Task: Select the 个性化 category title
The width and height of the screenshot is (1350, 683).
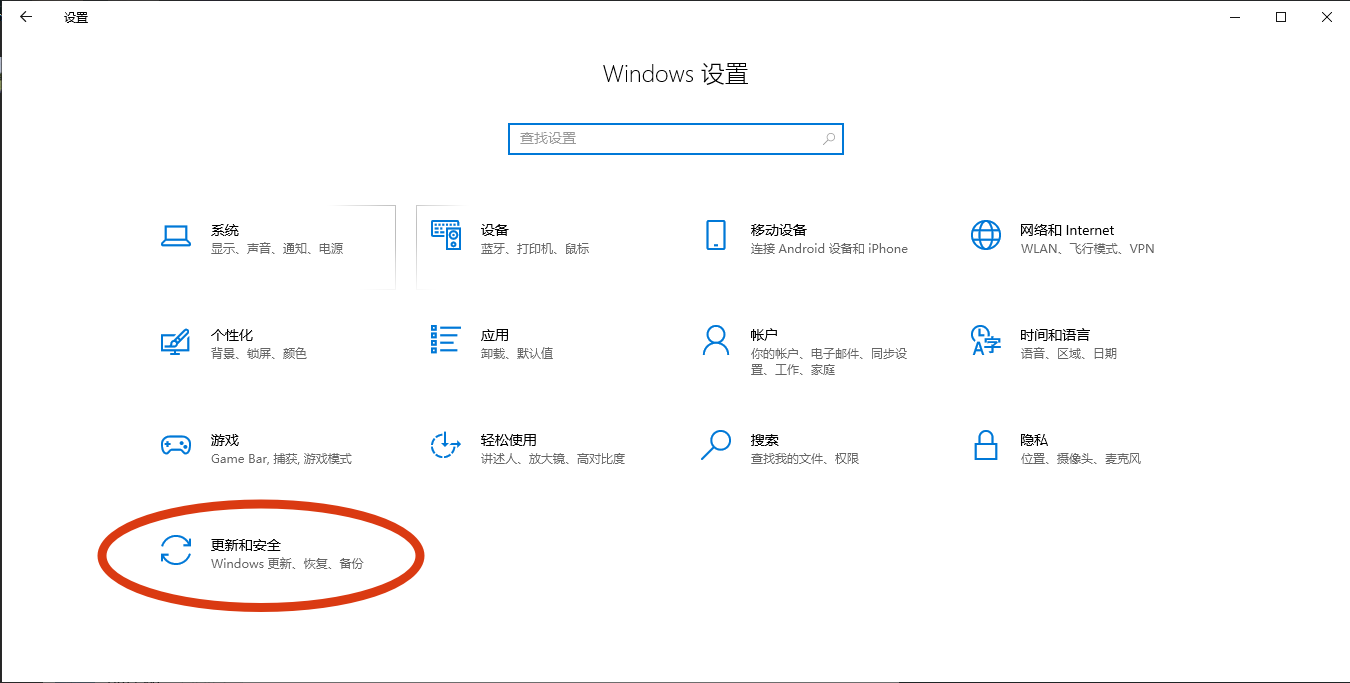Action: click(232, 335)
